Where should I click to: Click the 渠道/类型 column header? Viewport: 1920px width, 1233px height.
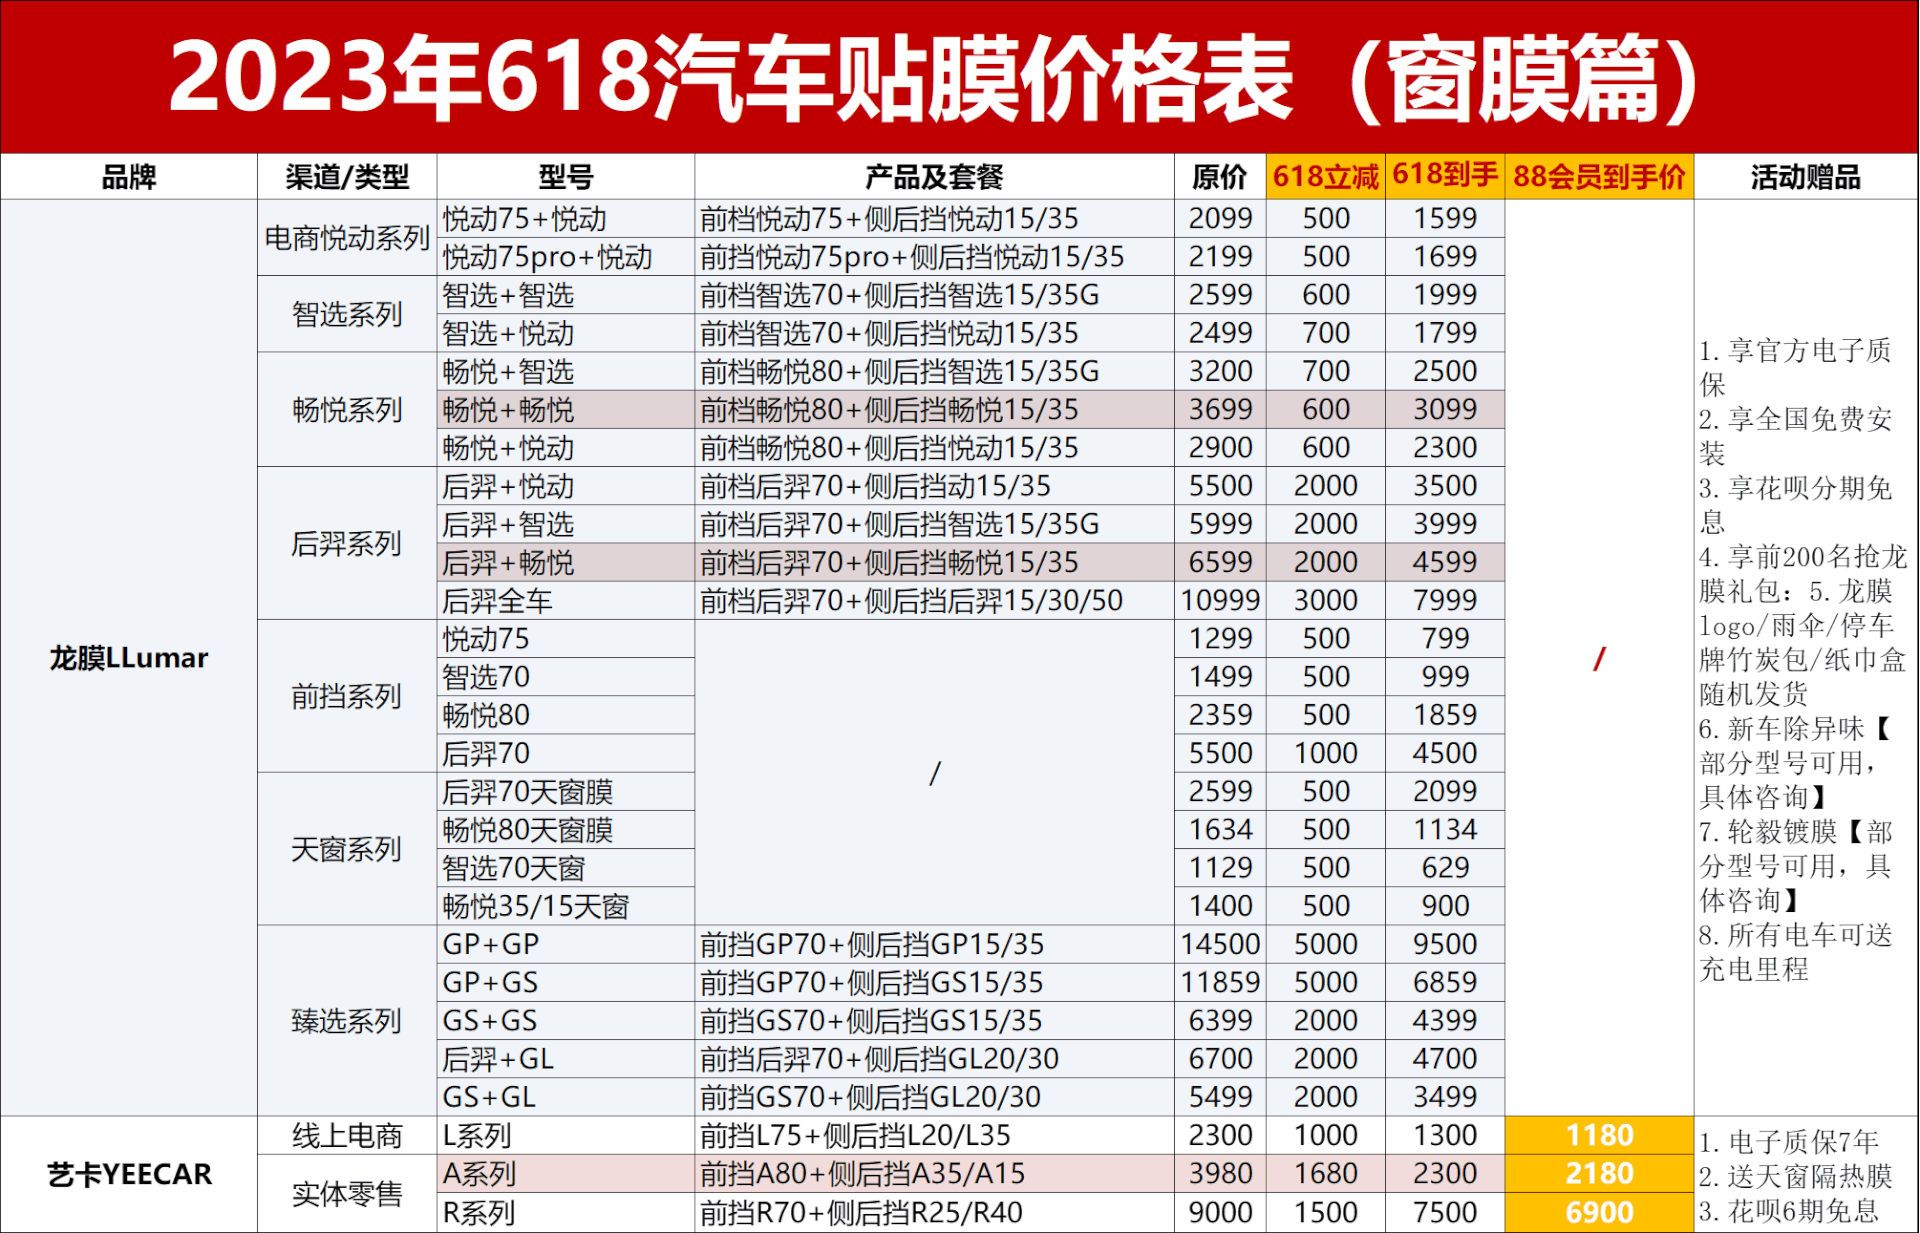(347, 177)
